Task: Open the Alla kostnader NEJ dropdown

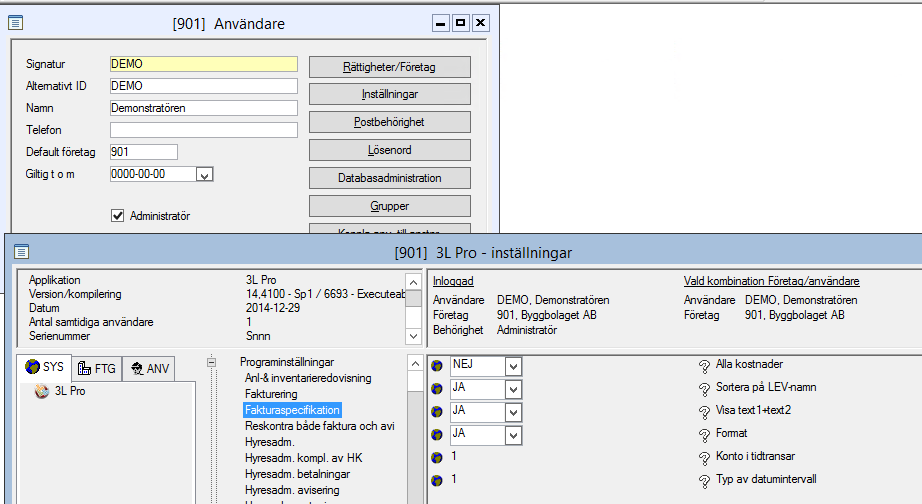Action: [513, 366]
